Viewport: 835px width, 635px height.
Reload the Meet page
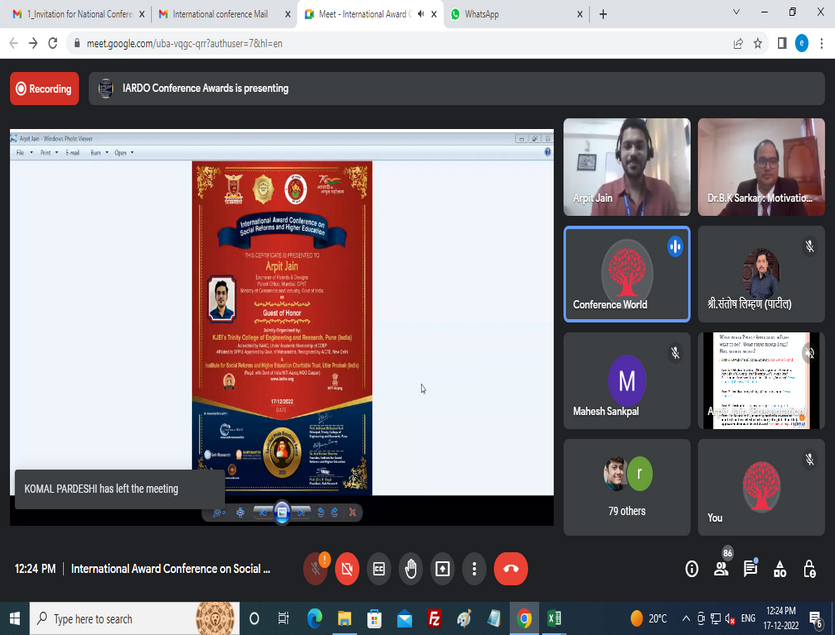(x=53, y=44)
